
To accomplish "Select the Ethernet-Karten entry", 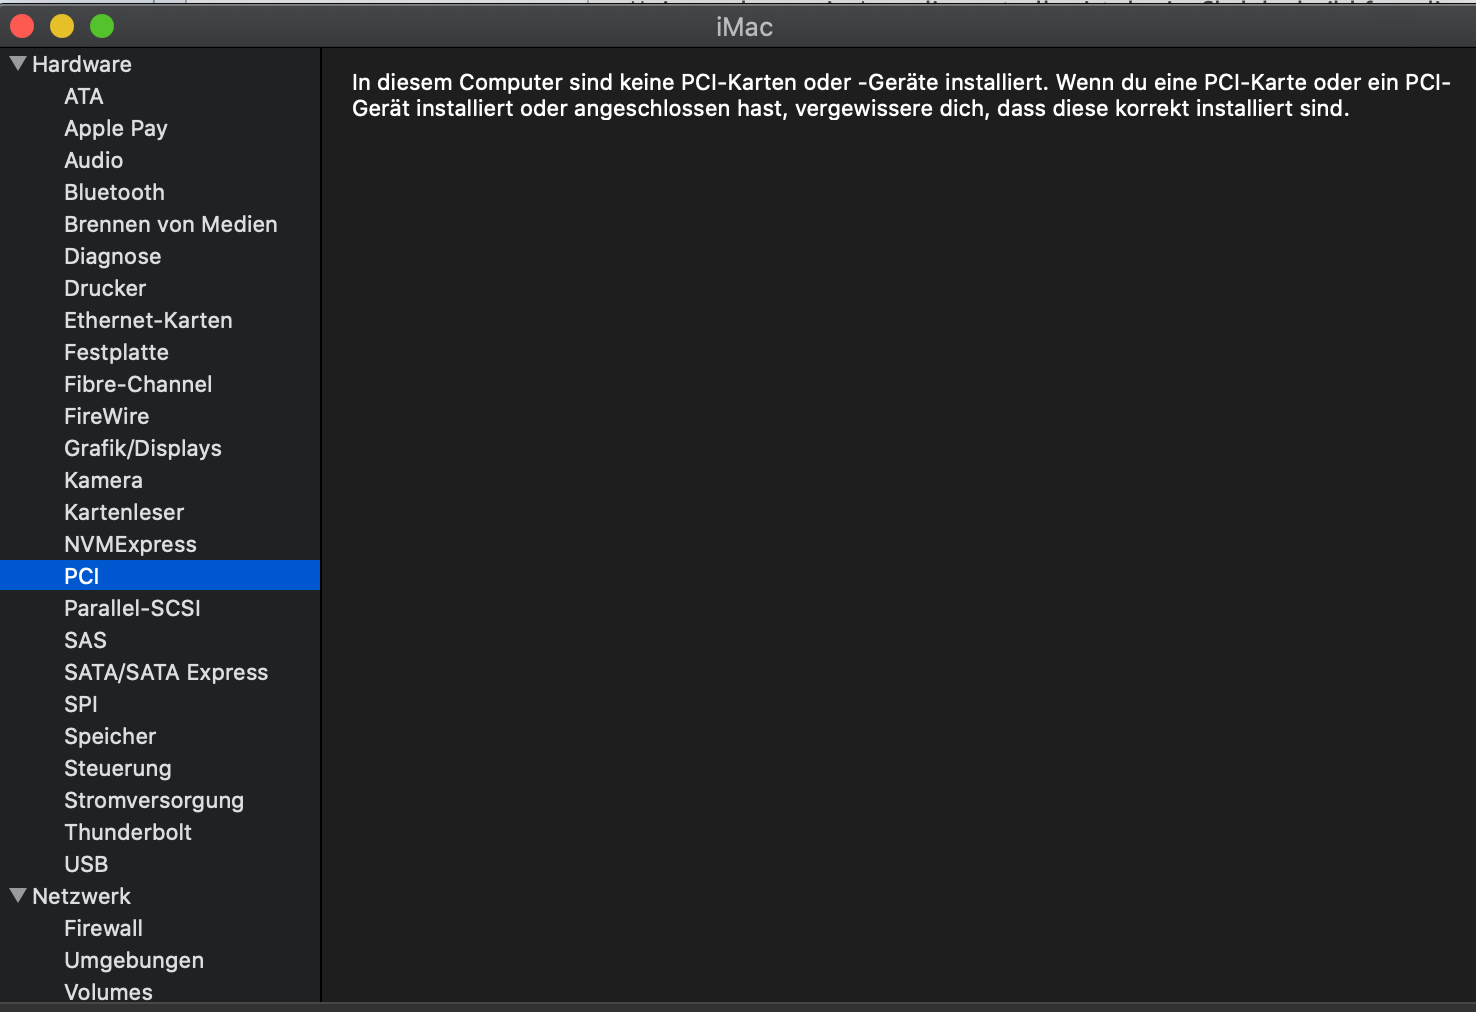I will click(x=148, y=320).
